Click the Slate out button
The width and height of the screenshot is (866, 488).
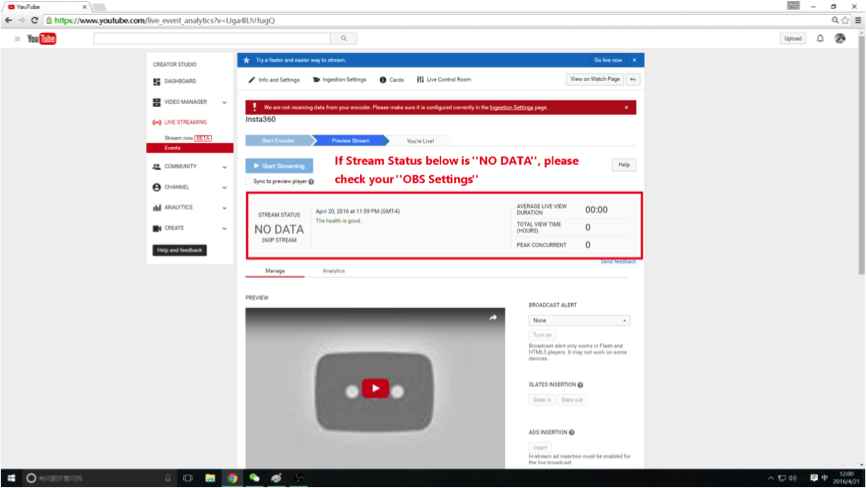(572, 400)
